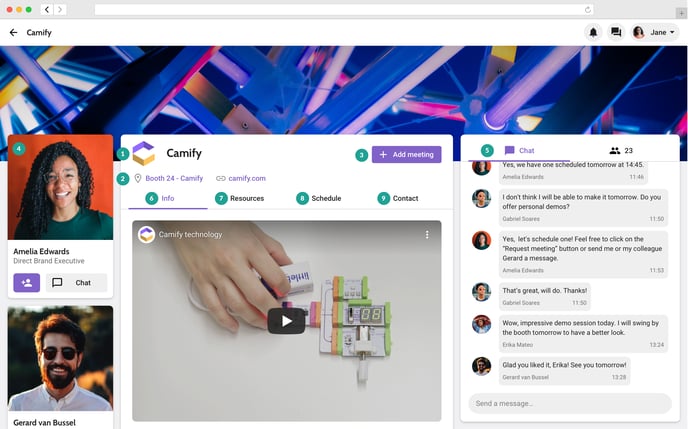Click the browser forward button

coord(60,9)
